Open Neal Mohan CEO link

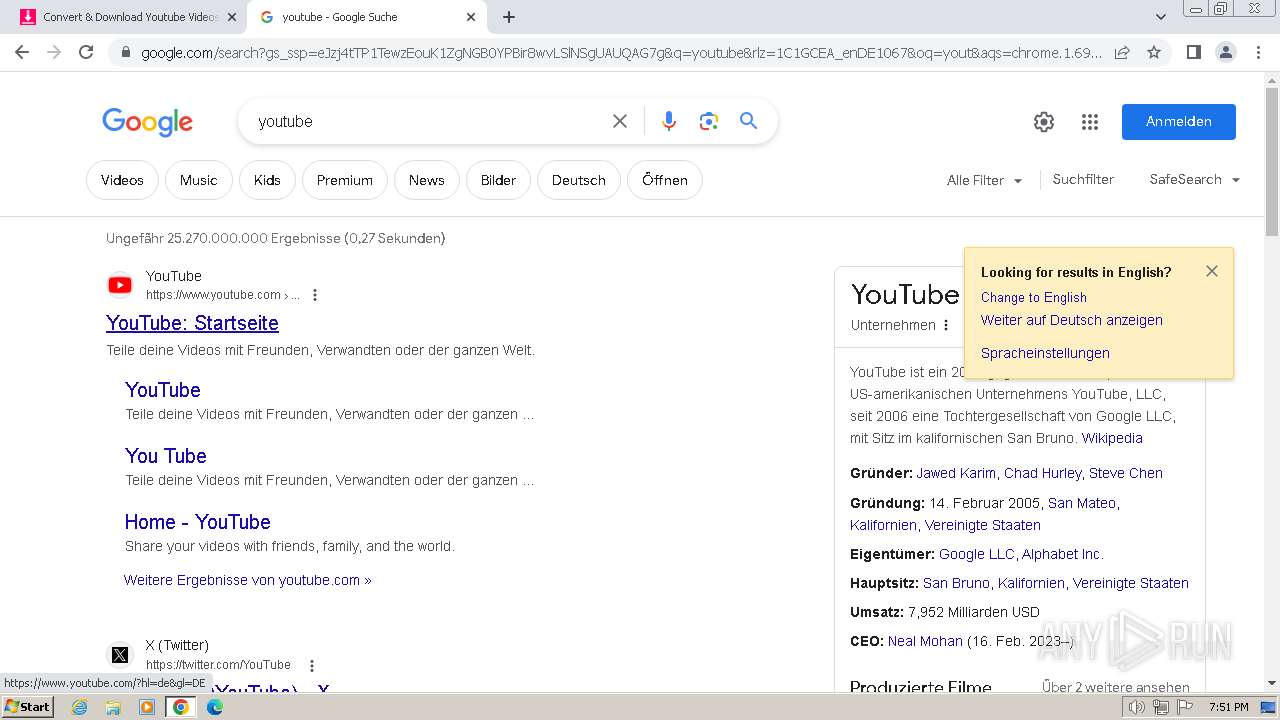point(925,641)
